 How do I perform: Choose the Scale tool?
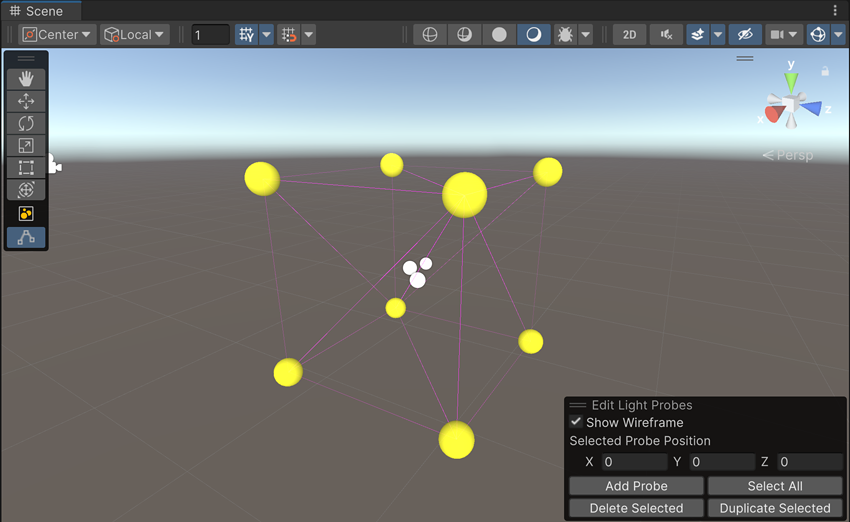pos(26,146)
